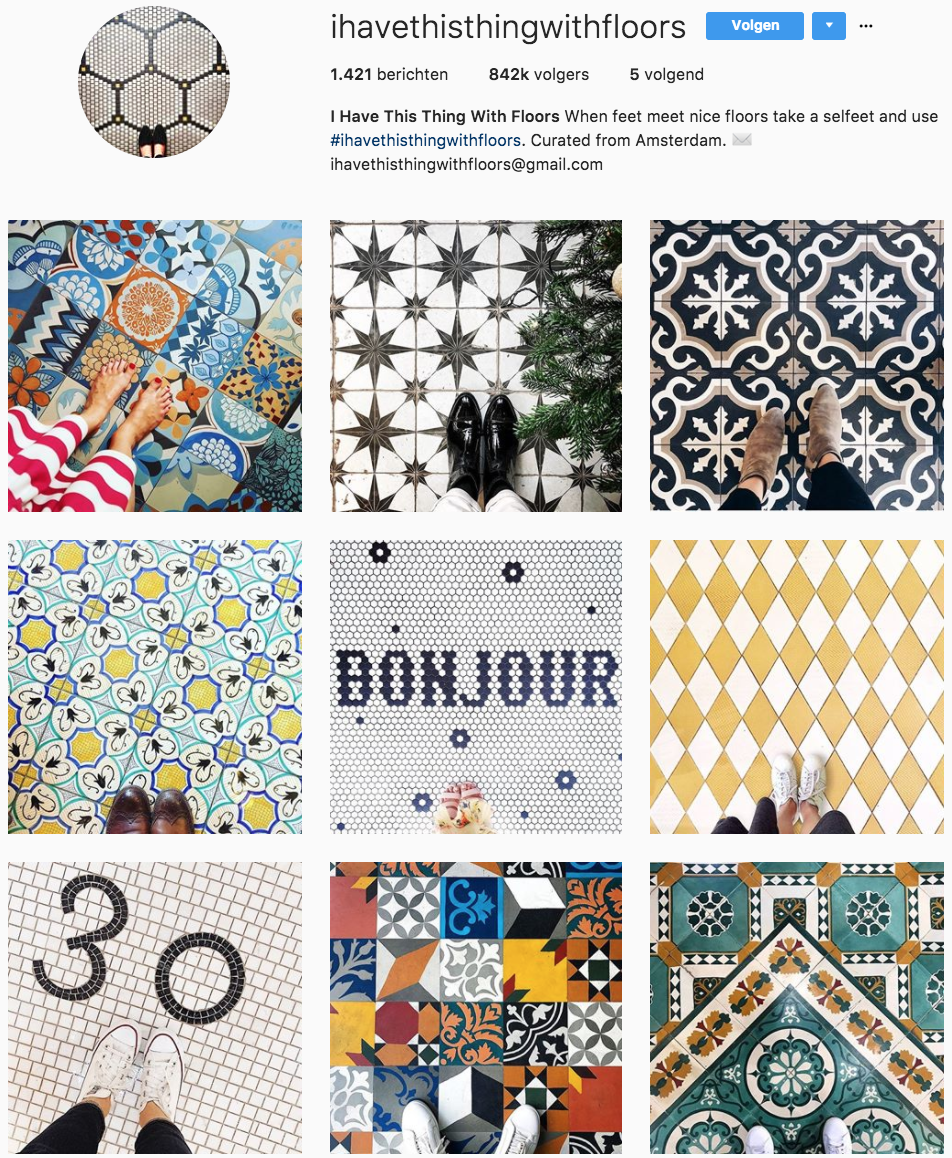Open the three-dot options menu

[866, 26]
